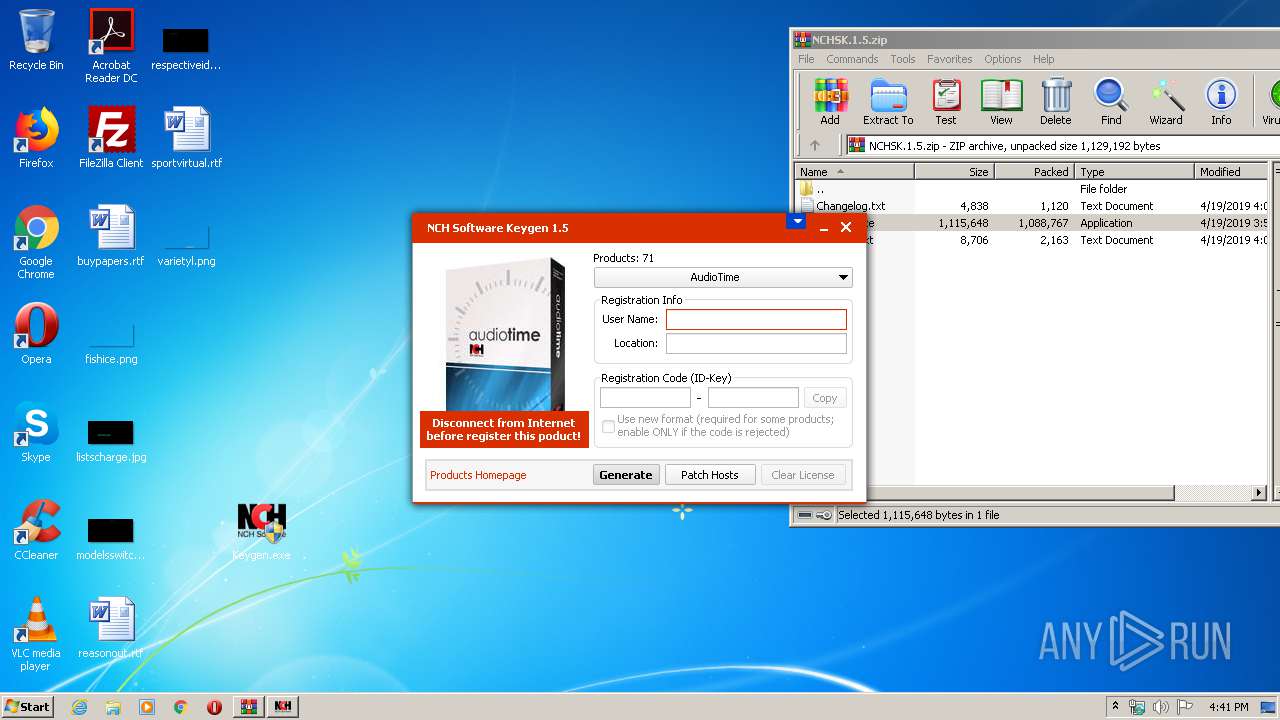This screenshot has width=1280, height=720.
Task: Open the media player taskbar icon
Action: pyautogui.click(x=147, y=707)
